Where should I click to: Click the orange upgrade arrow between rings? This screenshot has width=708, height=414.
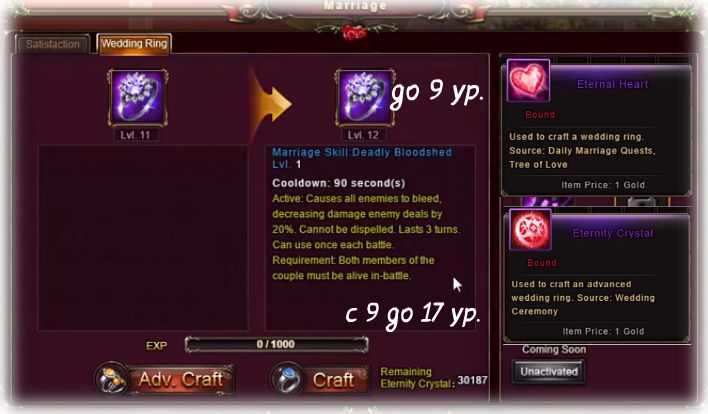[x=271, y=103]
